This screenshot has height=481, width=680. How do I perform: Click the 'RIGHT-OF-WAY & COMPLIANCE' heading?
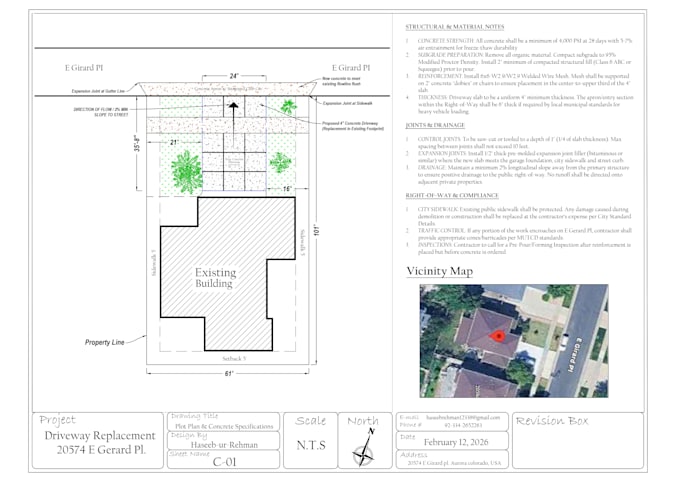(452, 195)
